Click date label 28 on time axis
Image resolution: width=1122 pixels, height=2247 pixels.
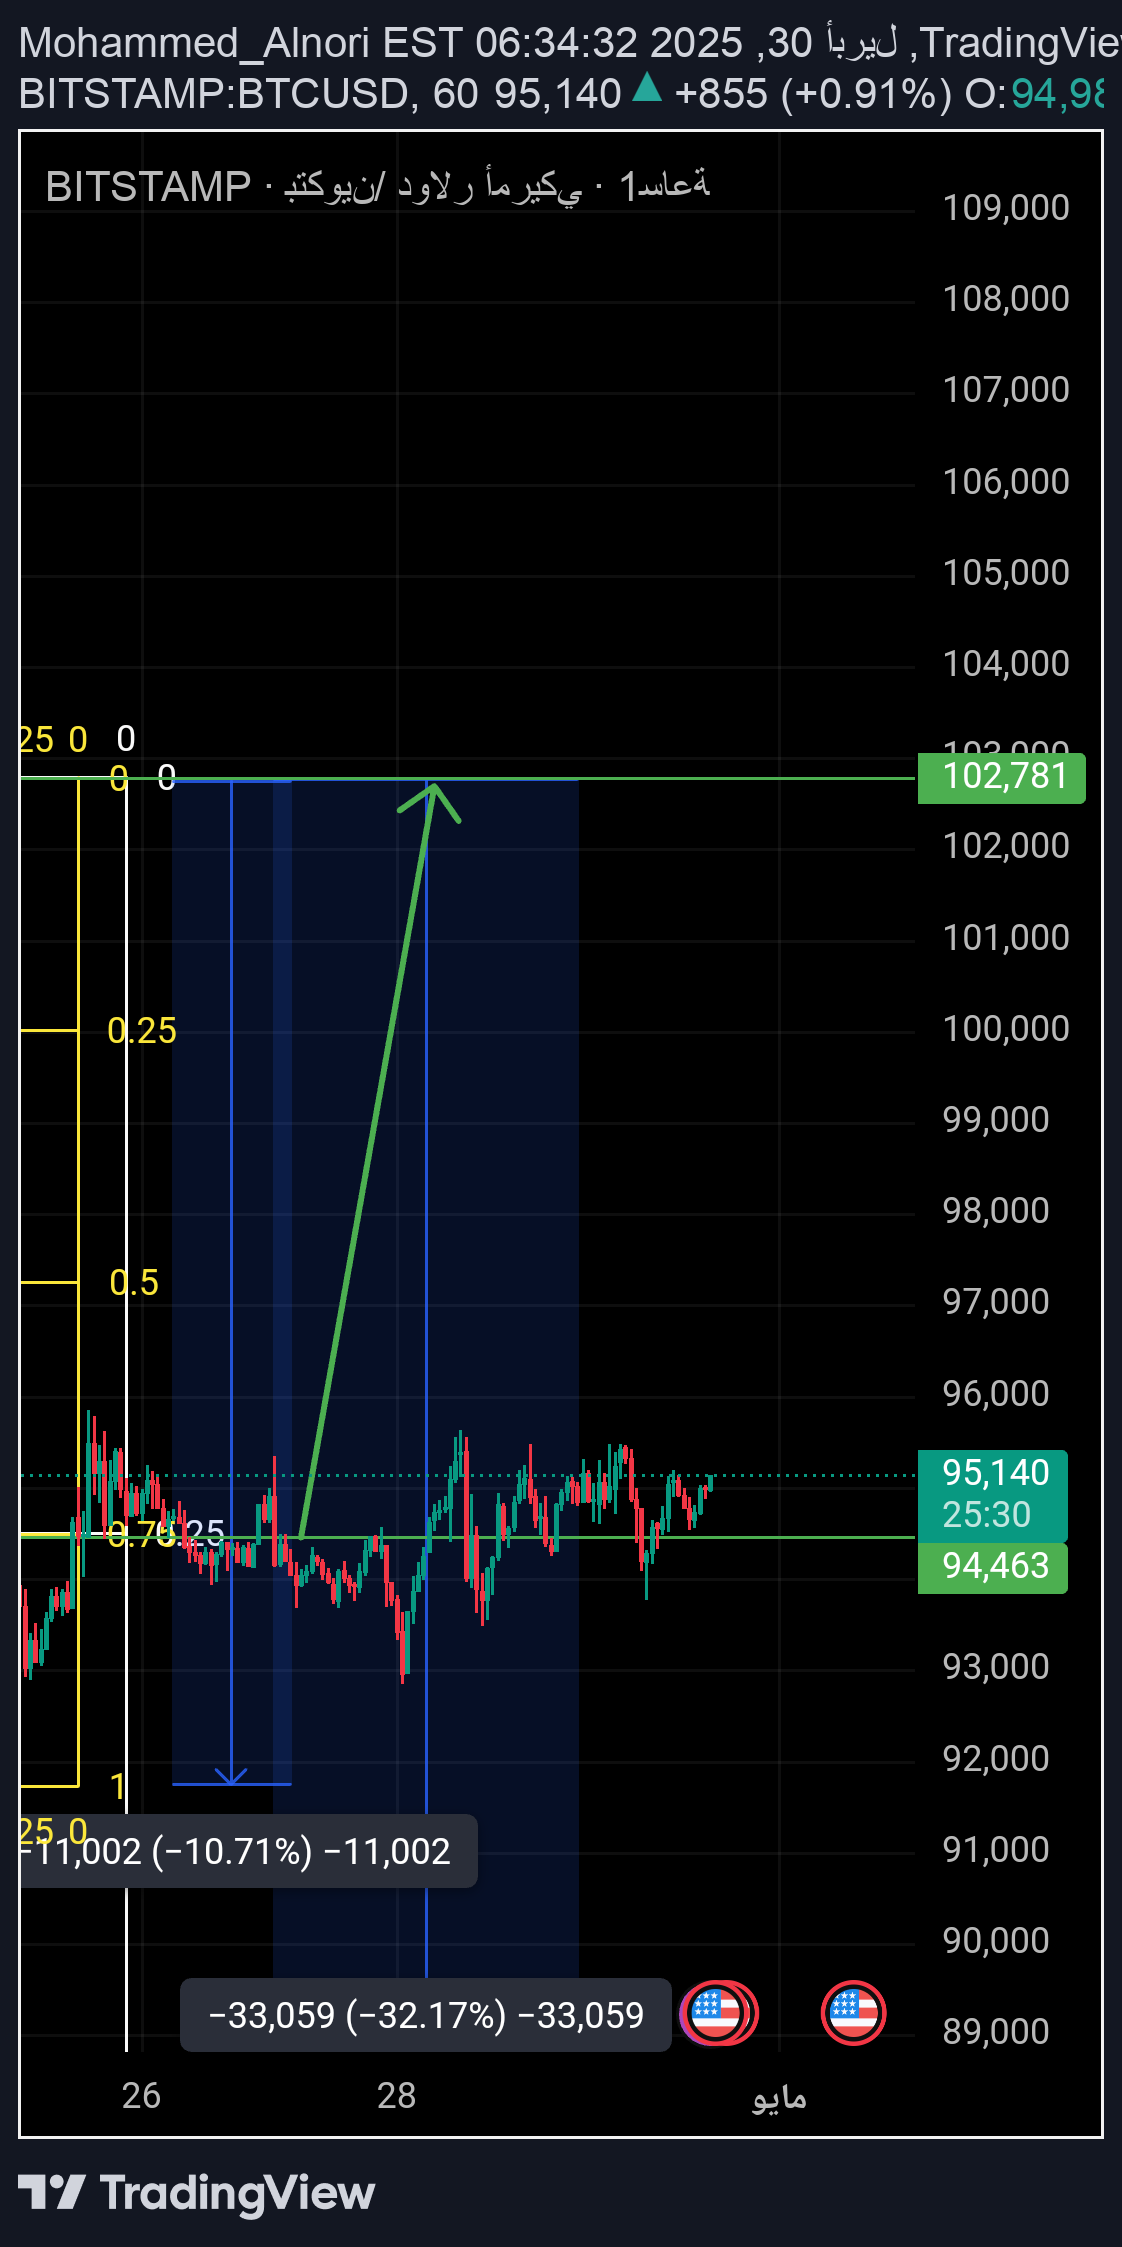pyautogui.click(x=396, y=2096)
